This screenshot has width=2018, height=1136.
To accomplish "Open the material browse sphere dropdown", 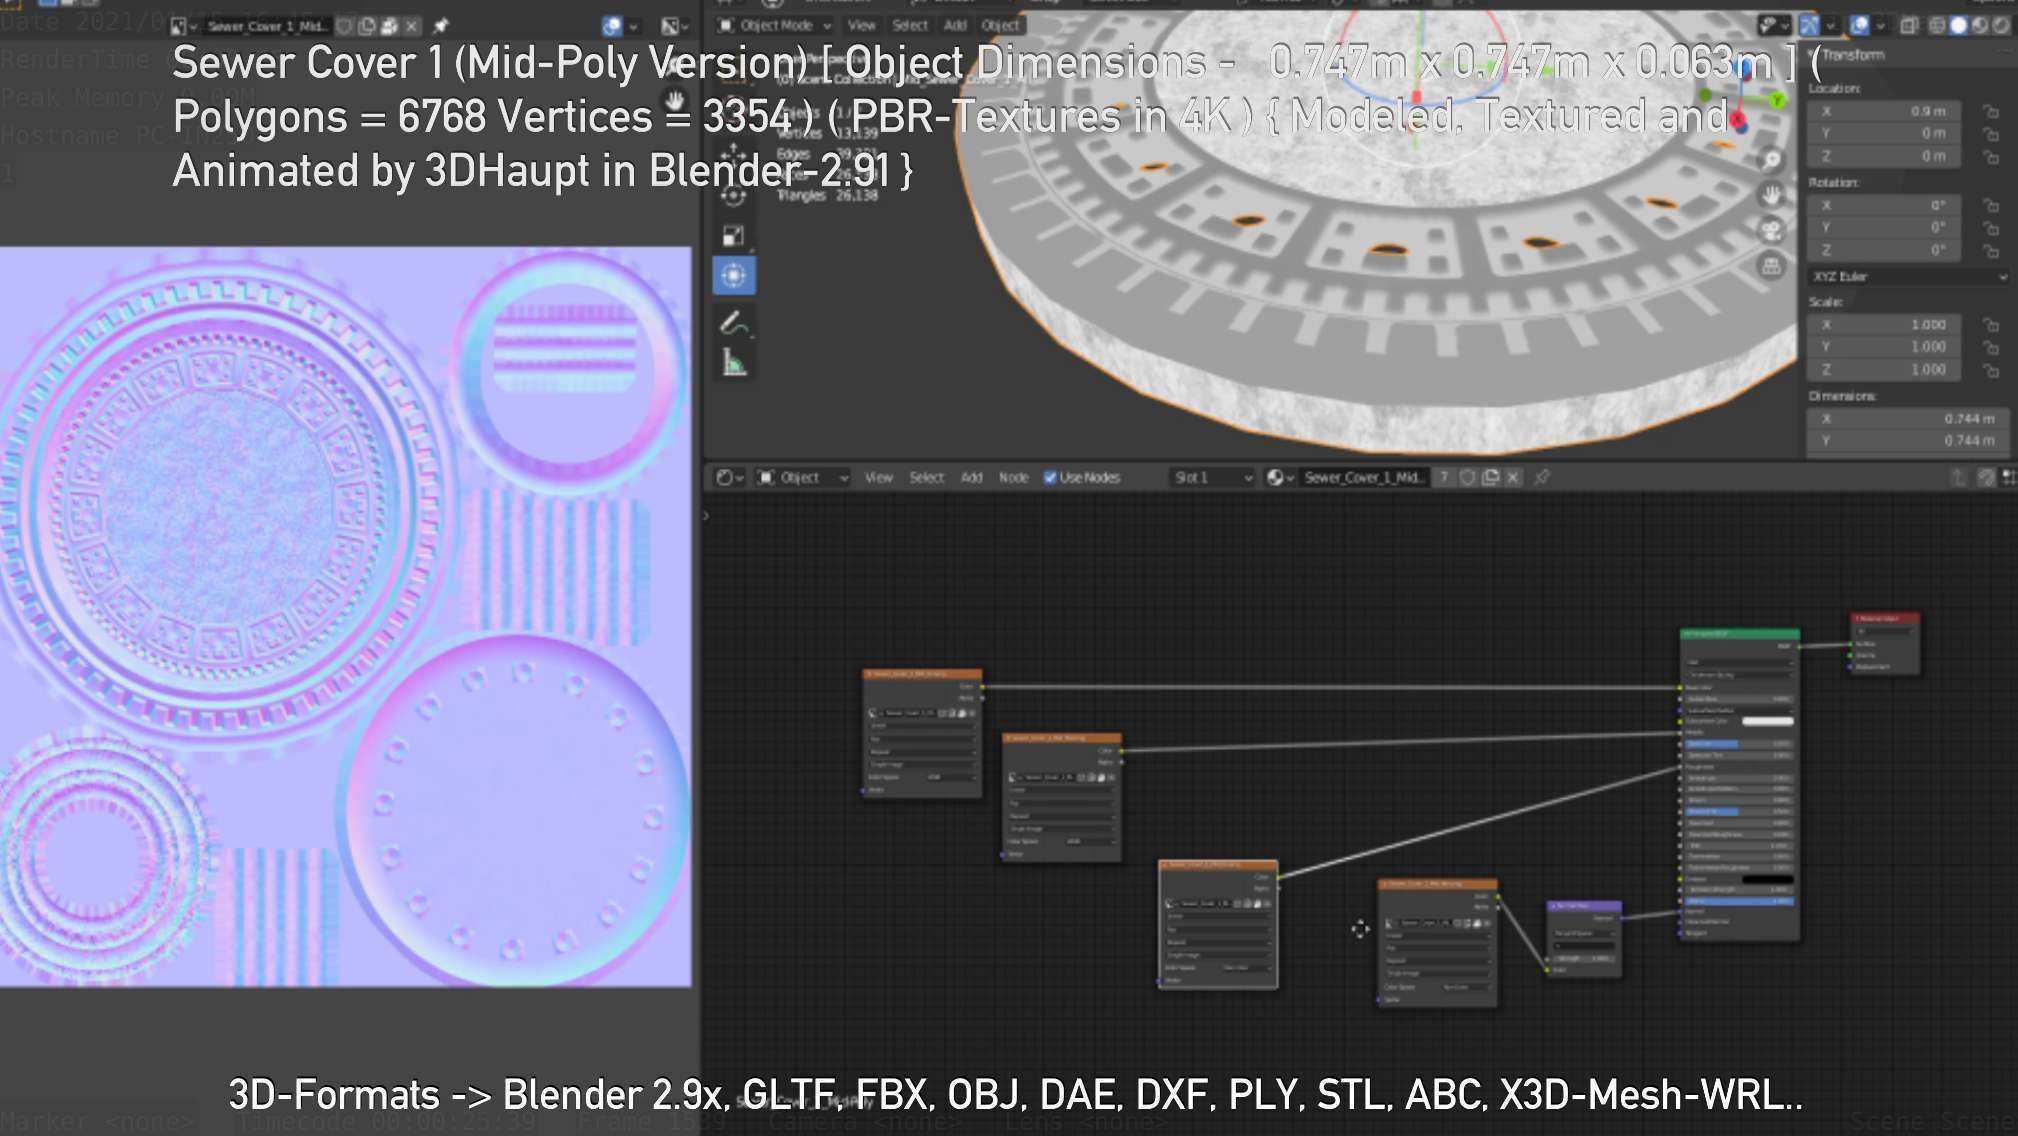I will [1280, 478].
